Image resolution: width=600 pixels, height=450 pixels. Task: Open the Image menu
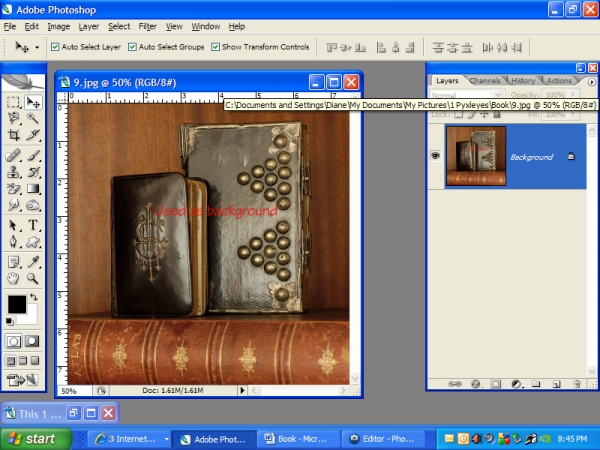59,26
